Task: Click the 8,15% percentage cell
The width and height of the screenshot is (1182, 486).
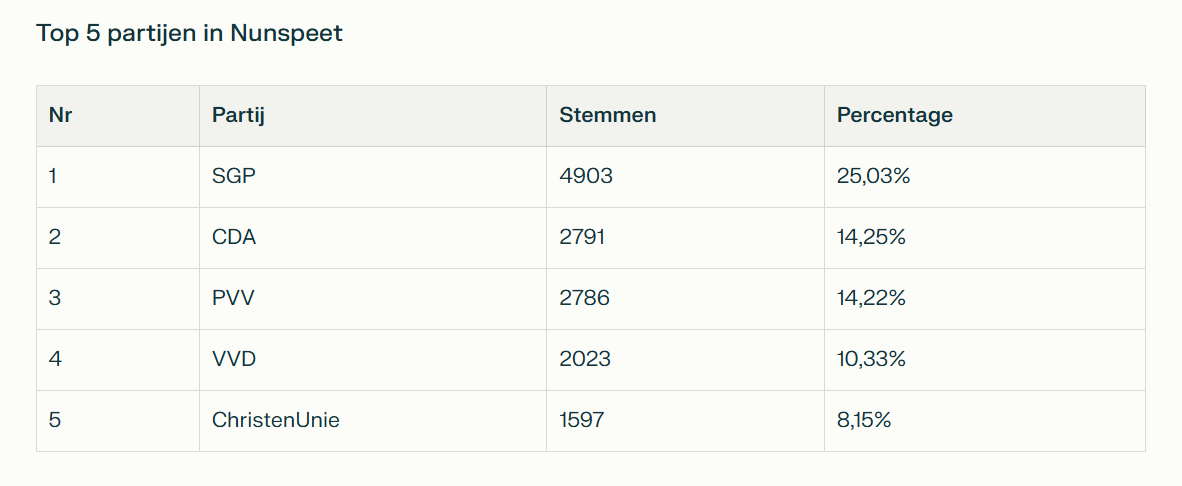Action: (864, 420)
